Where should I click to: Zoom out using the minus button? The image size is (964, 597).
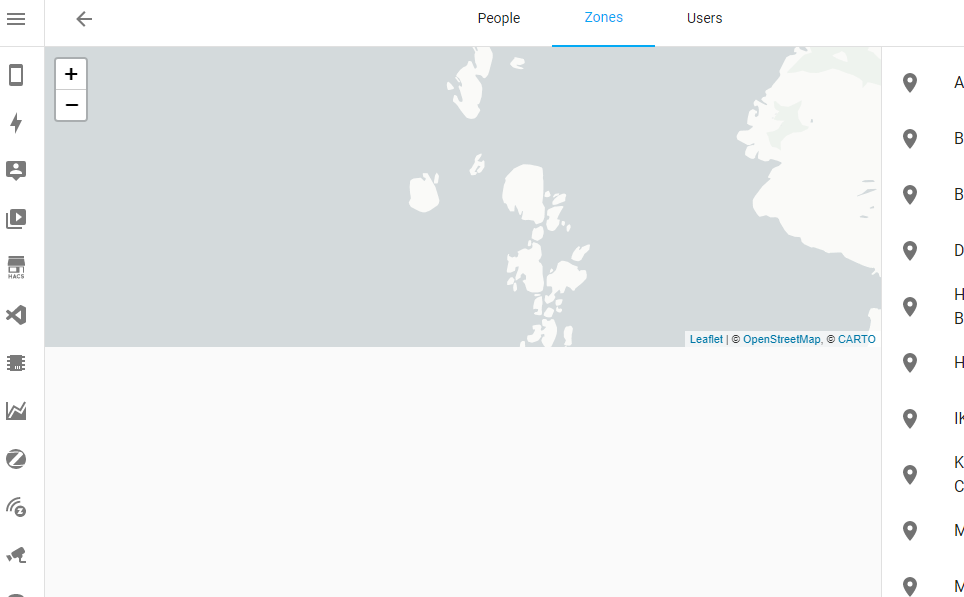70,104
